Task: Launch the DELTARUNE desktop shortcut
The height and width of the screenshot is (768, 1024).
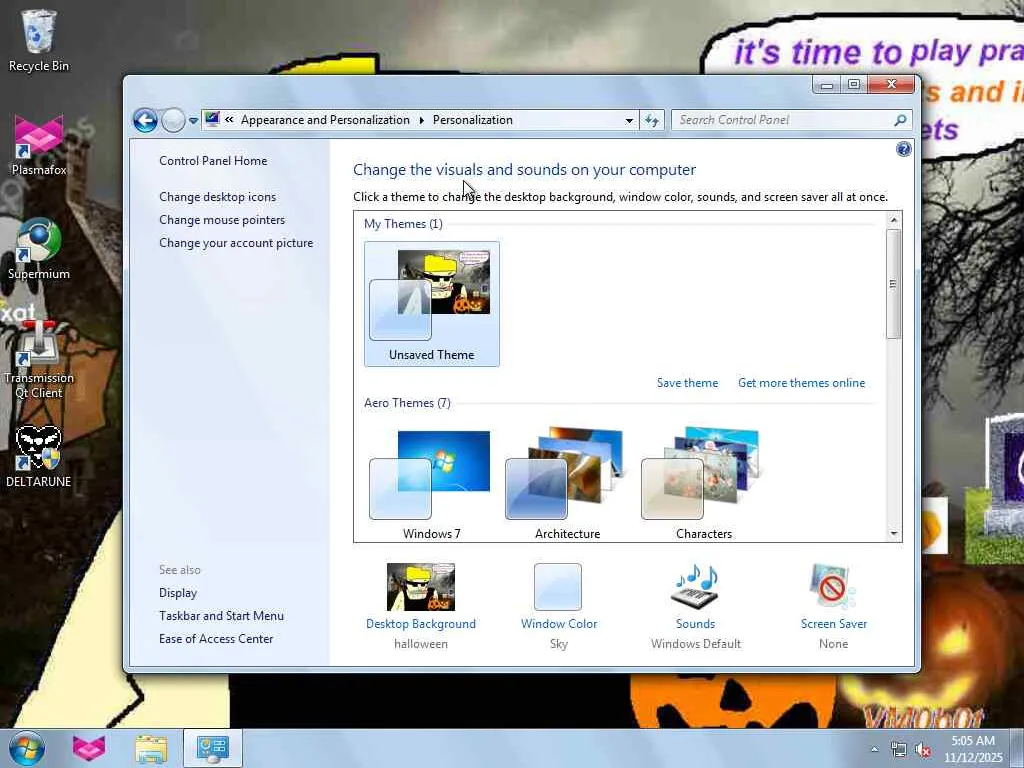Action: click(39, 457)
